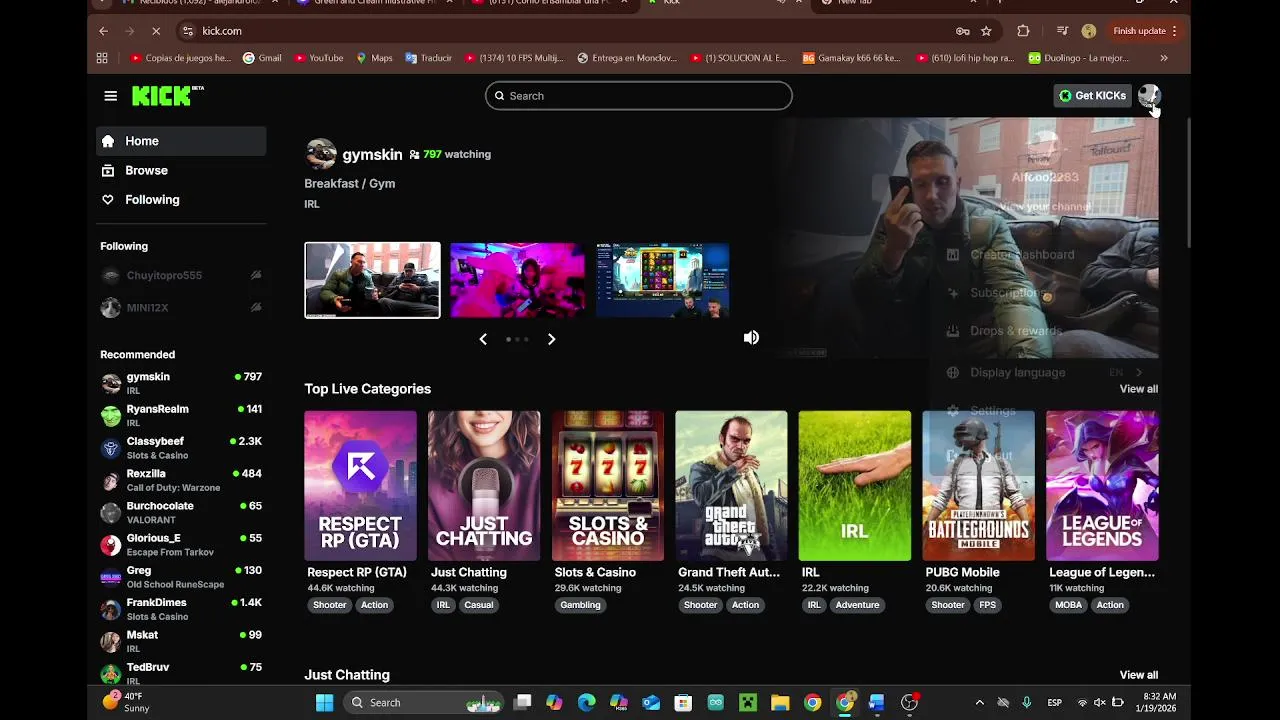Open the Gmail bookmark
1280x720 pixels.
[x=262, y=58]
